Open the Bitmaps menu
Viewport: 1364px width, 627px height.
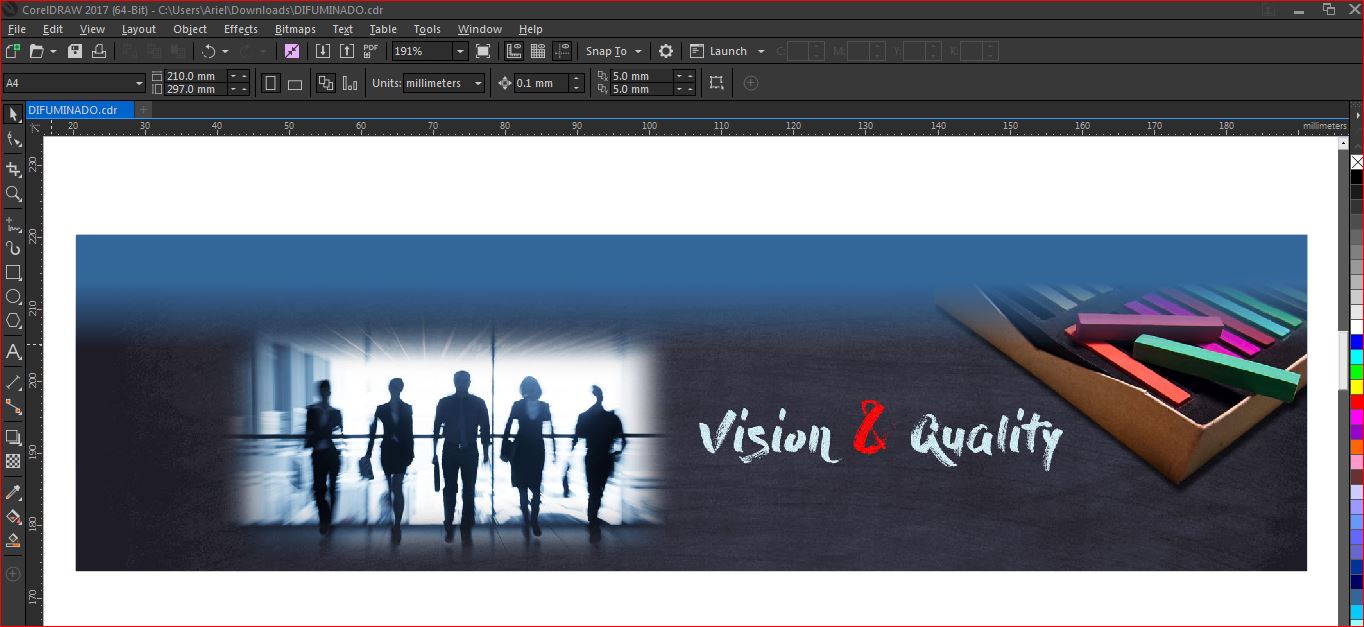(294, 29)
